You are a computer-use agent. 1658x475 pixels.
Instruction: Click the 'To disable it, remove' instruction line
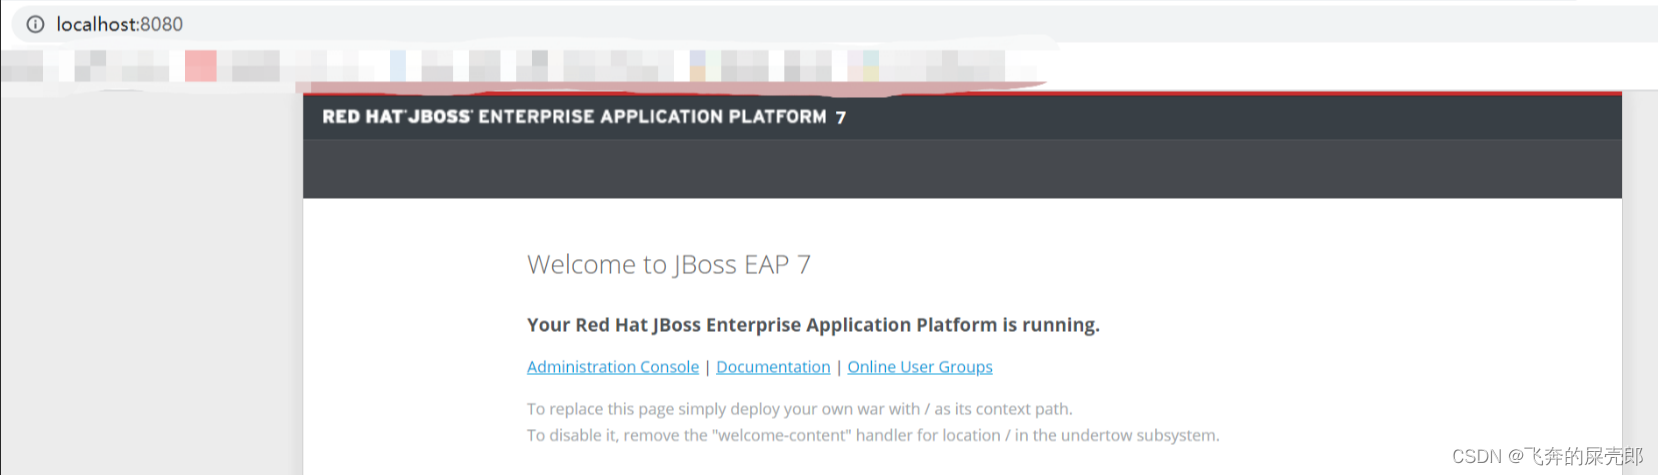[x=873, y=435]
